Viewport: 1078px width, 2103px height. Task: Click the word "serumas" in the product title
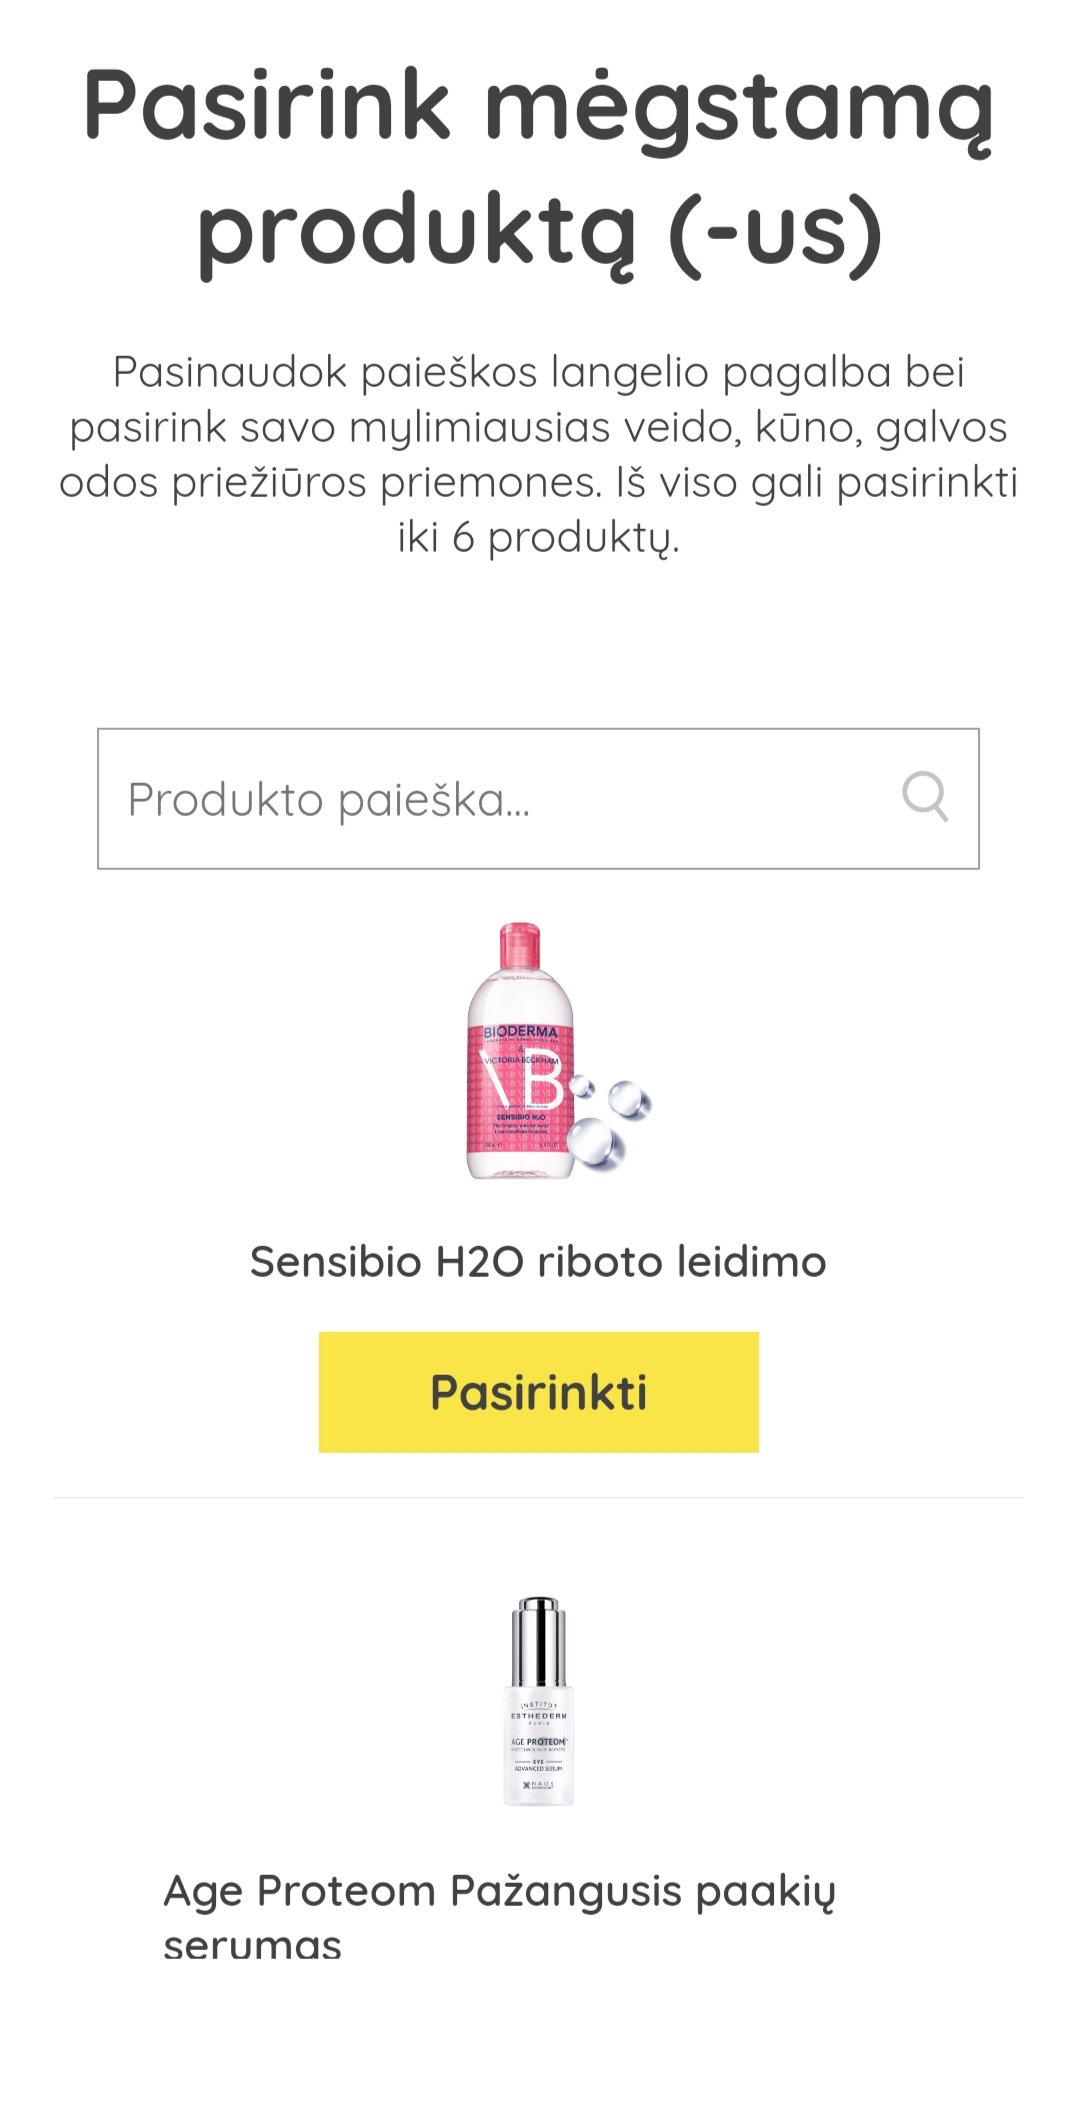click(x=252, y=1946)
